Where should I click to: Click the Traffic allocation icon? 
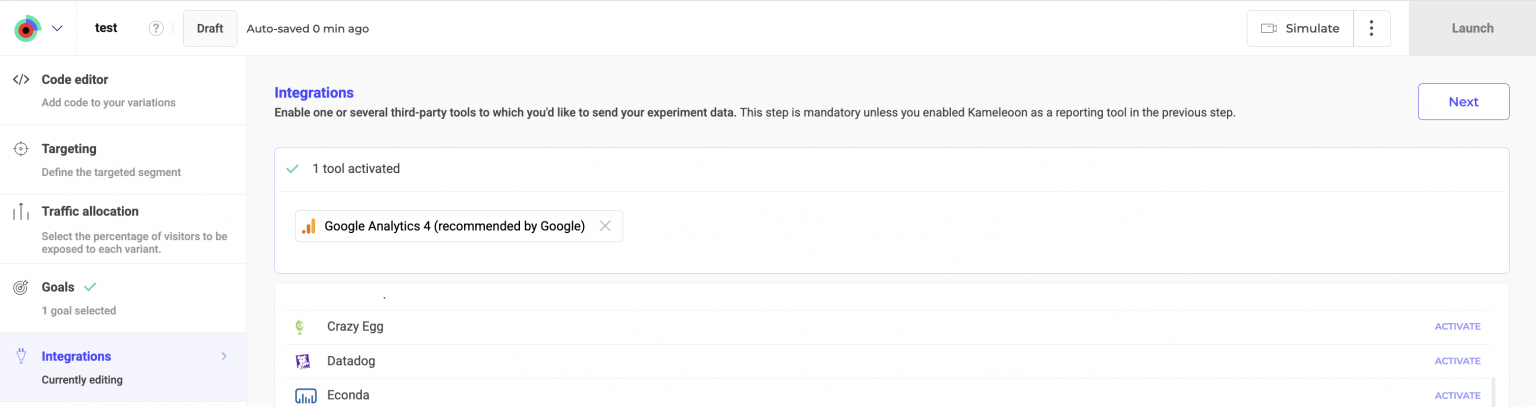pos(20,212)
